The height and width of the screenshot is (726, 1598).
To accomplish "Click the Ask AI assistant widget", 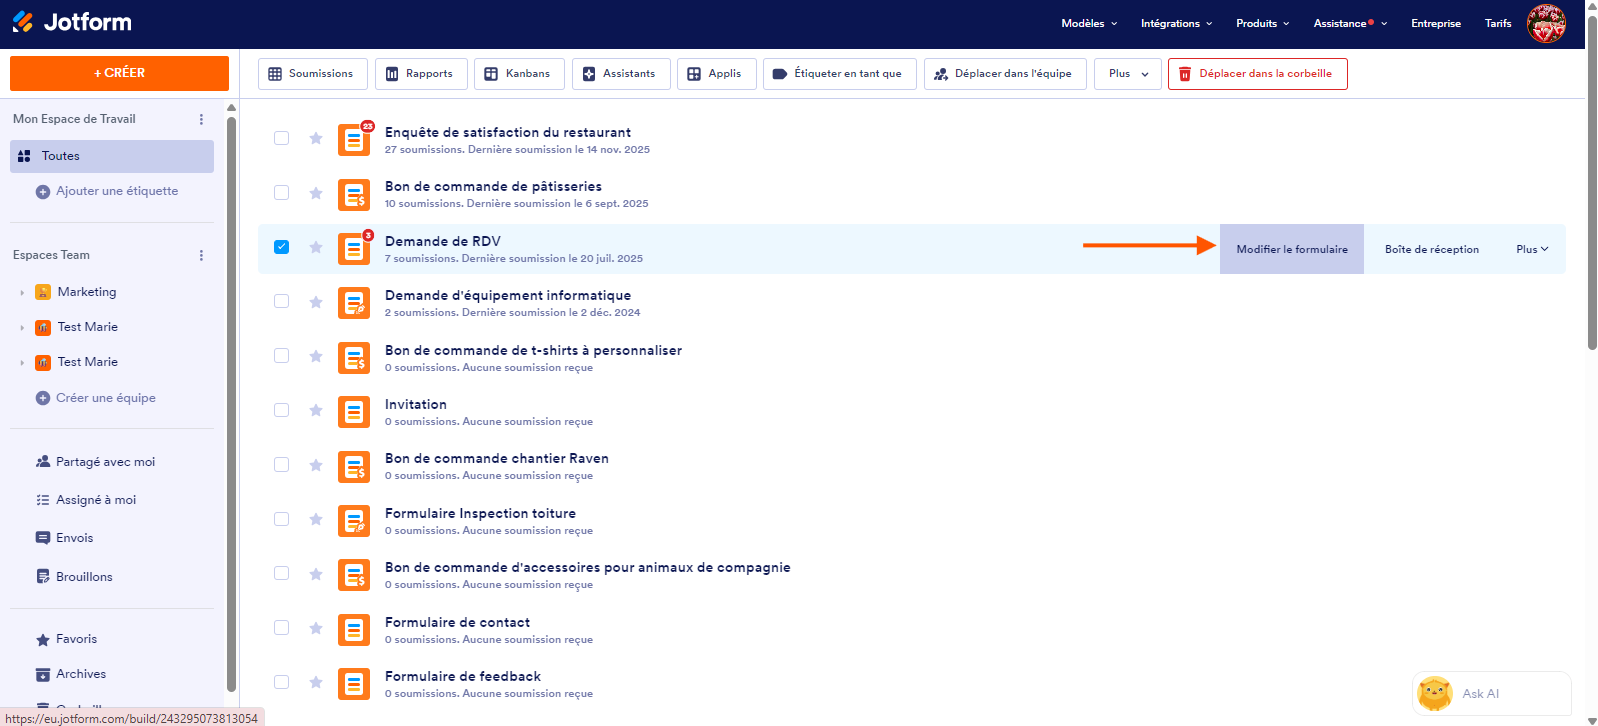I will [1491, 693].
